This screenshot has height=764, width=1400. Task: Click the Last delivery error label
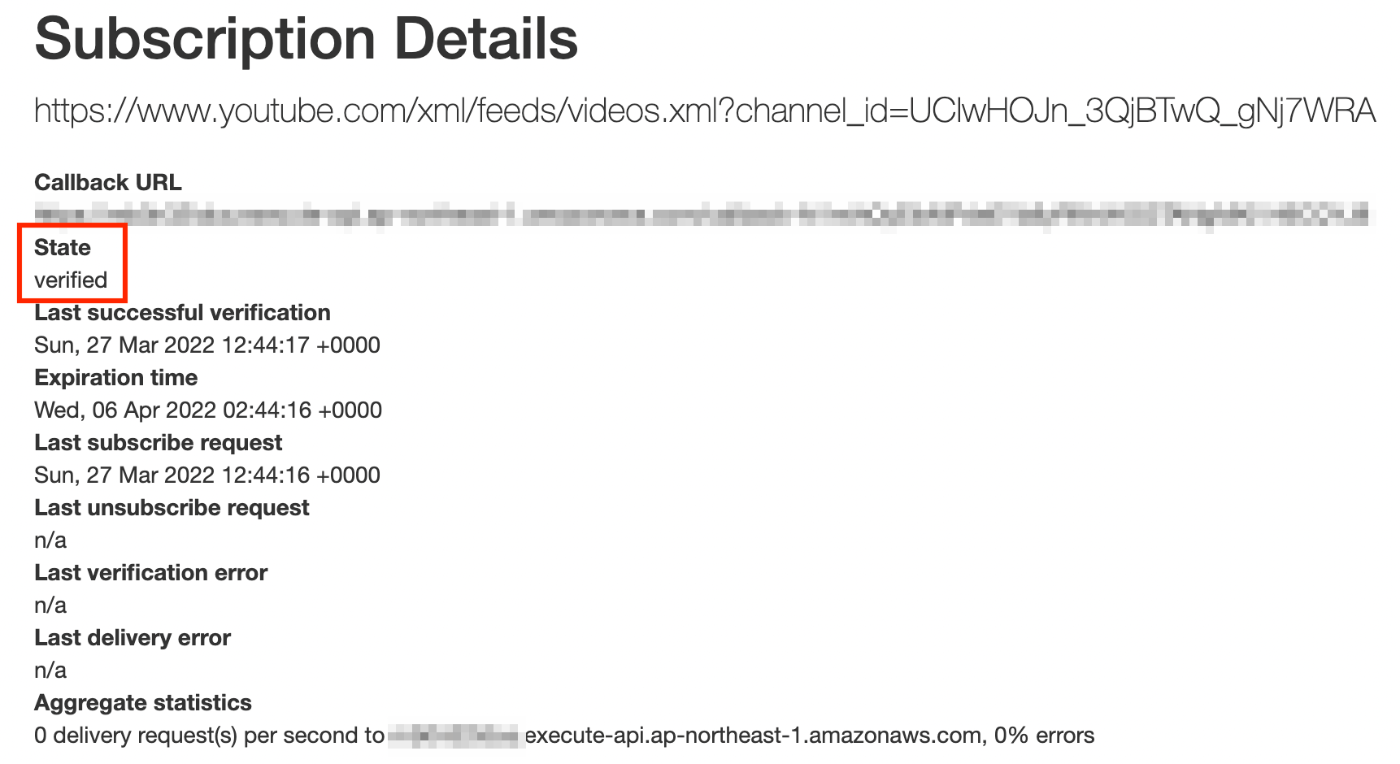tap(133, 637)
